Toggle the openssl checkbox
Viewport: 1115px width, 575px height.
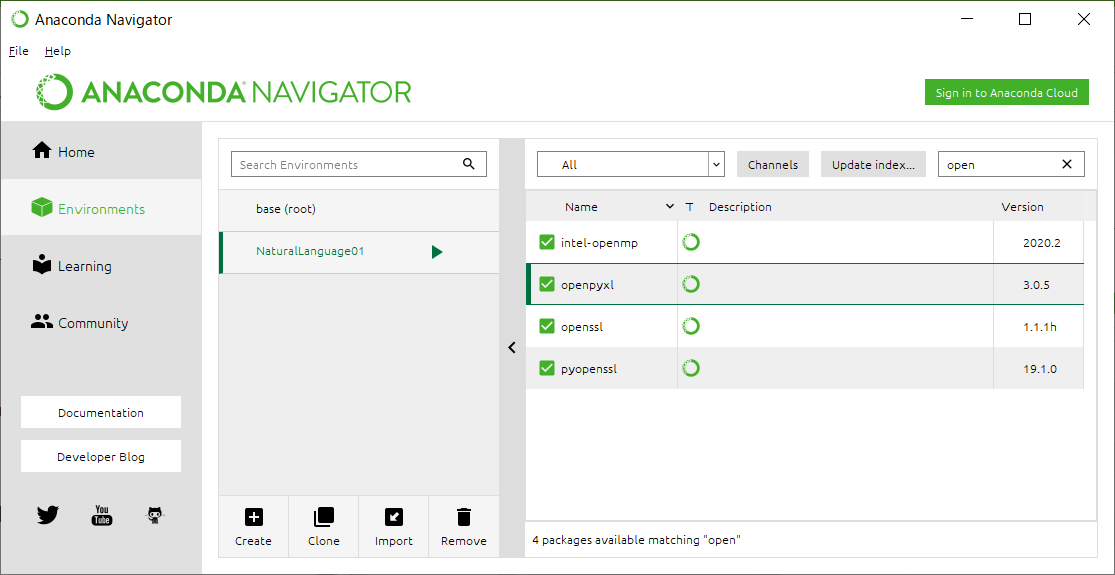coord(546,326)
